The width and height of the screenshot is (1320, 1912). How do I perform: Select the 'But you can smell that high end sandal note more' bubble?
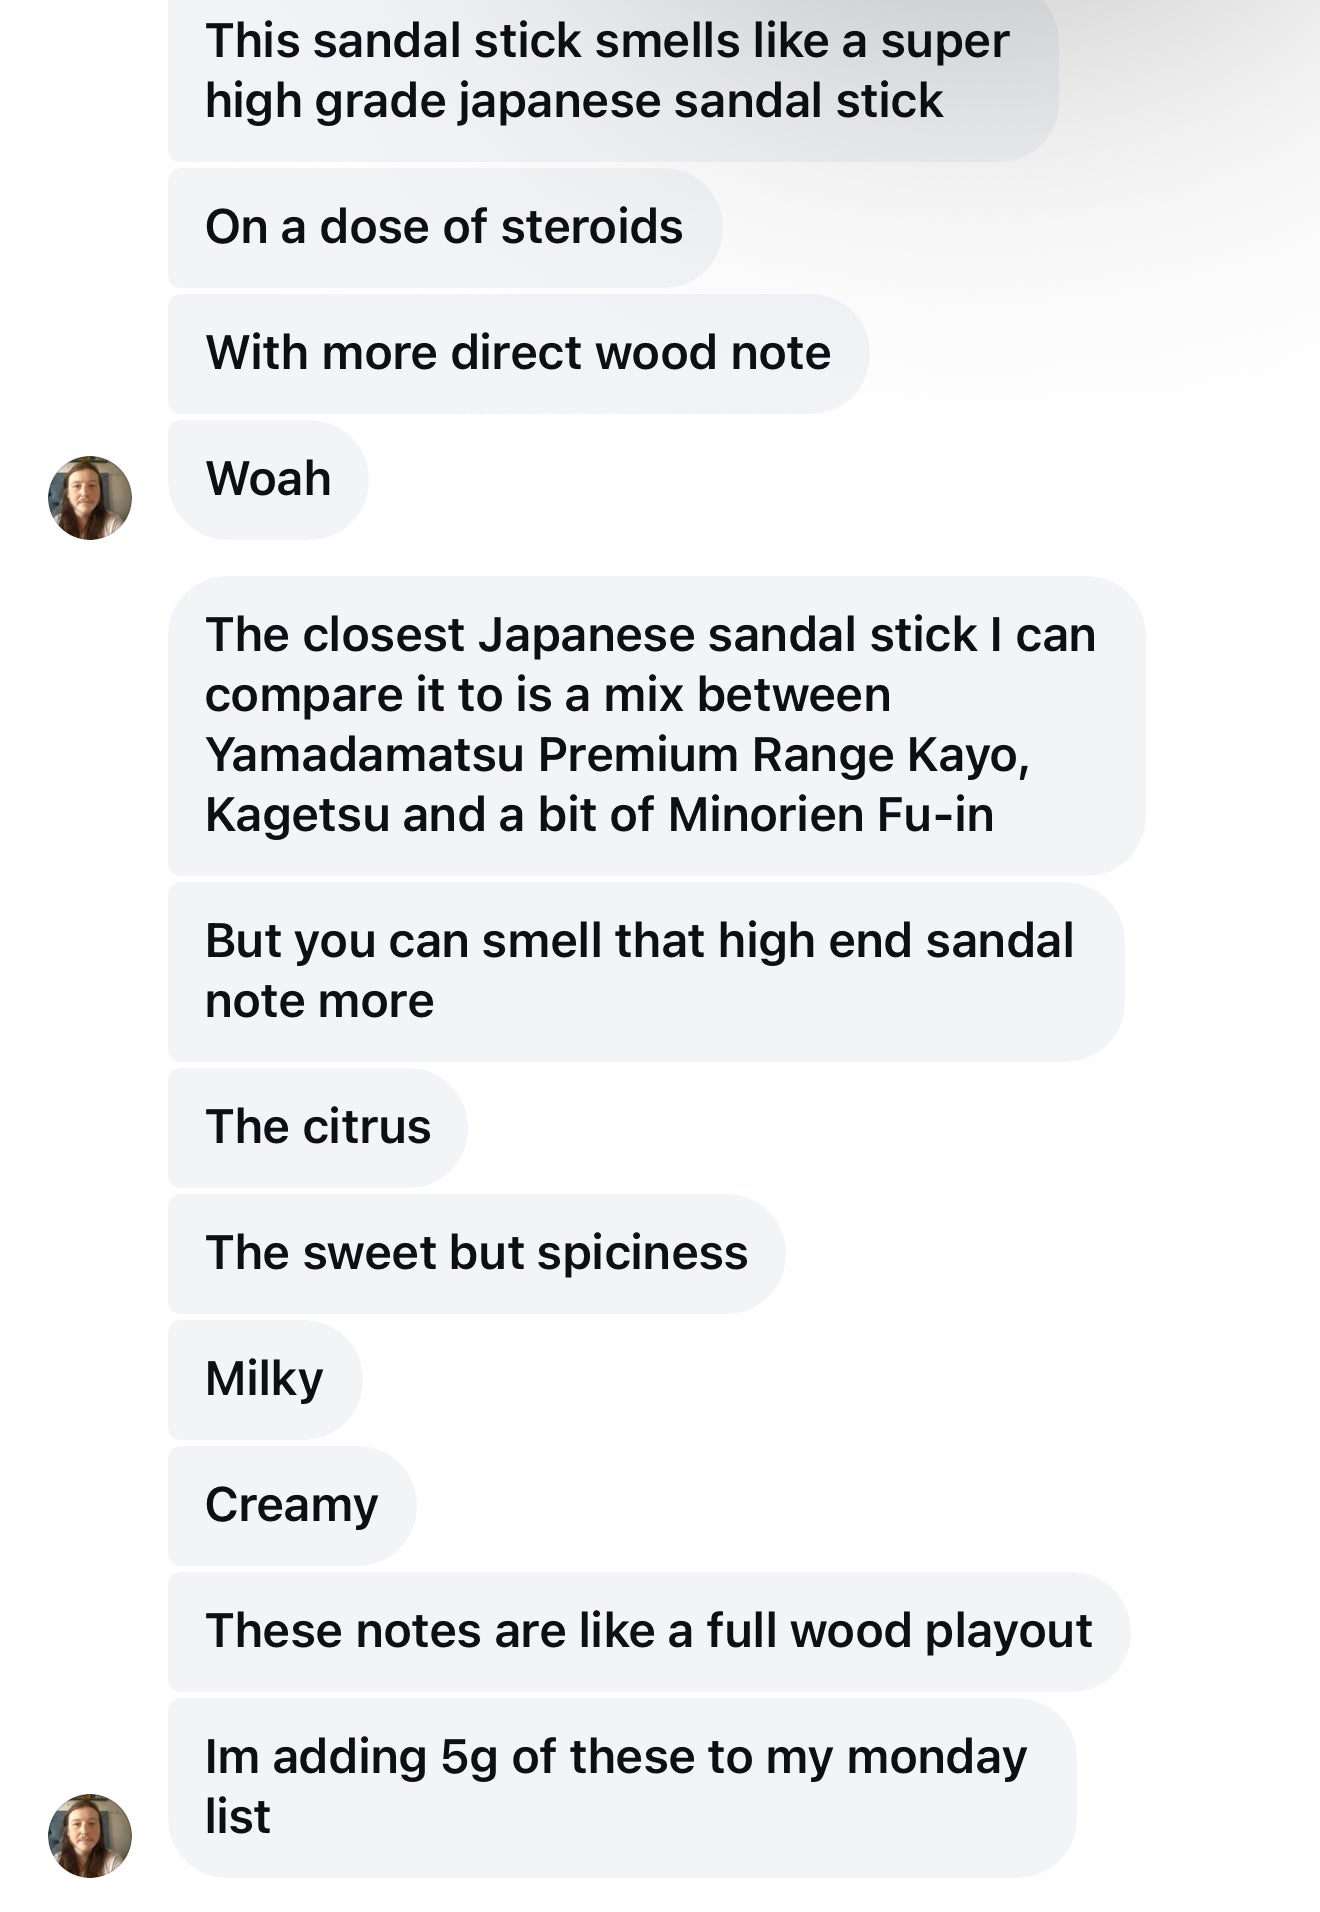640,968
